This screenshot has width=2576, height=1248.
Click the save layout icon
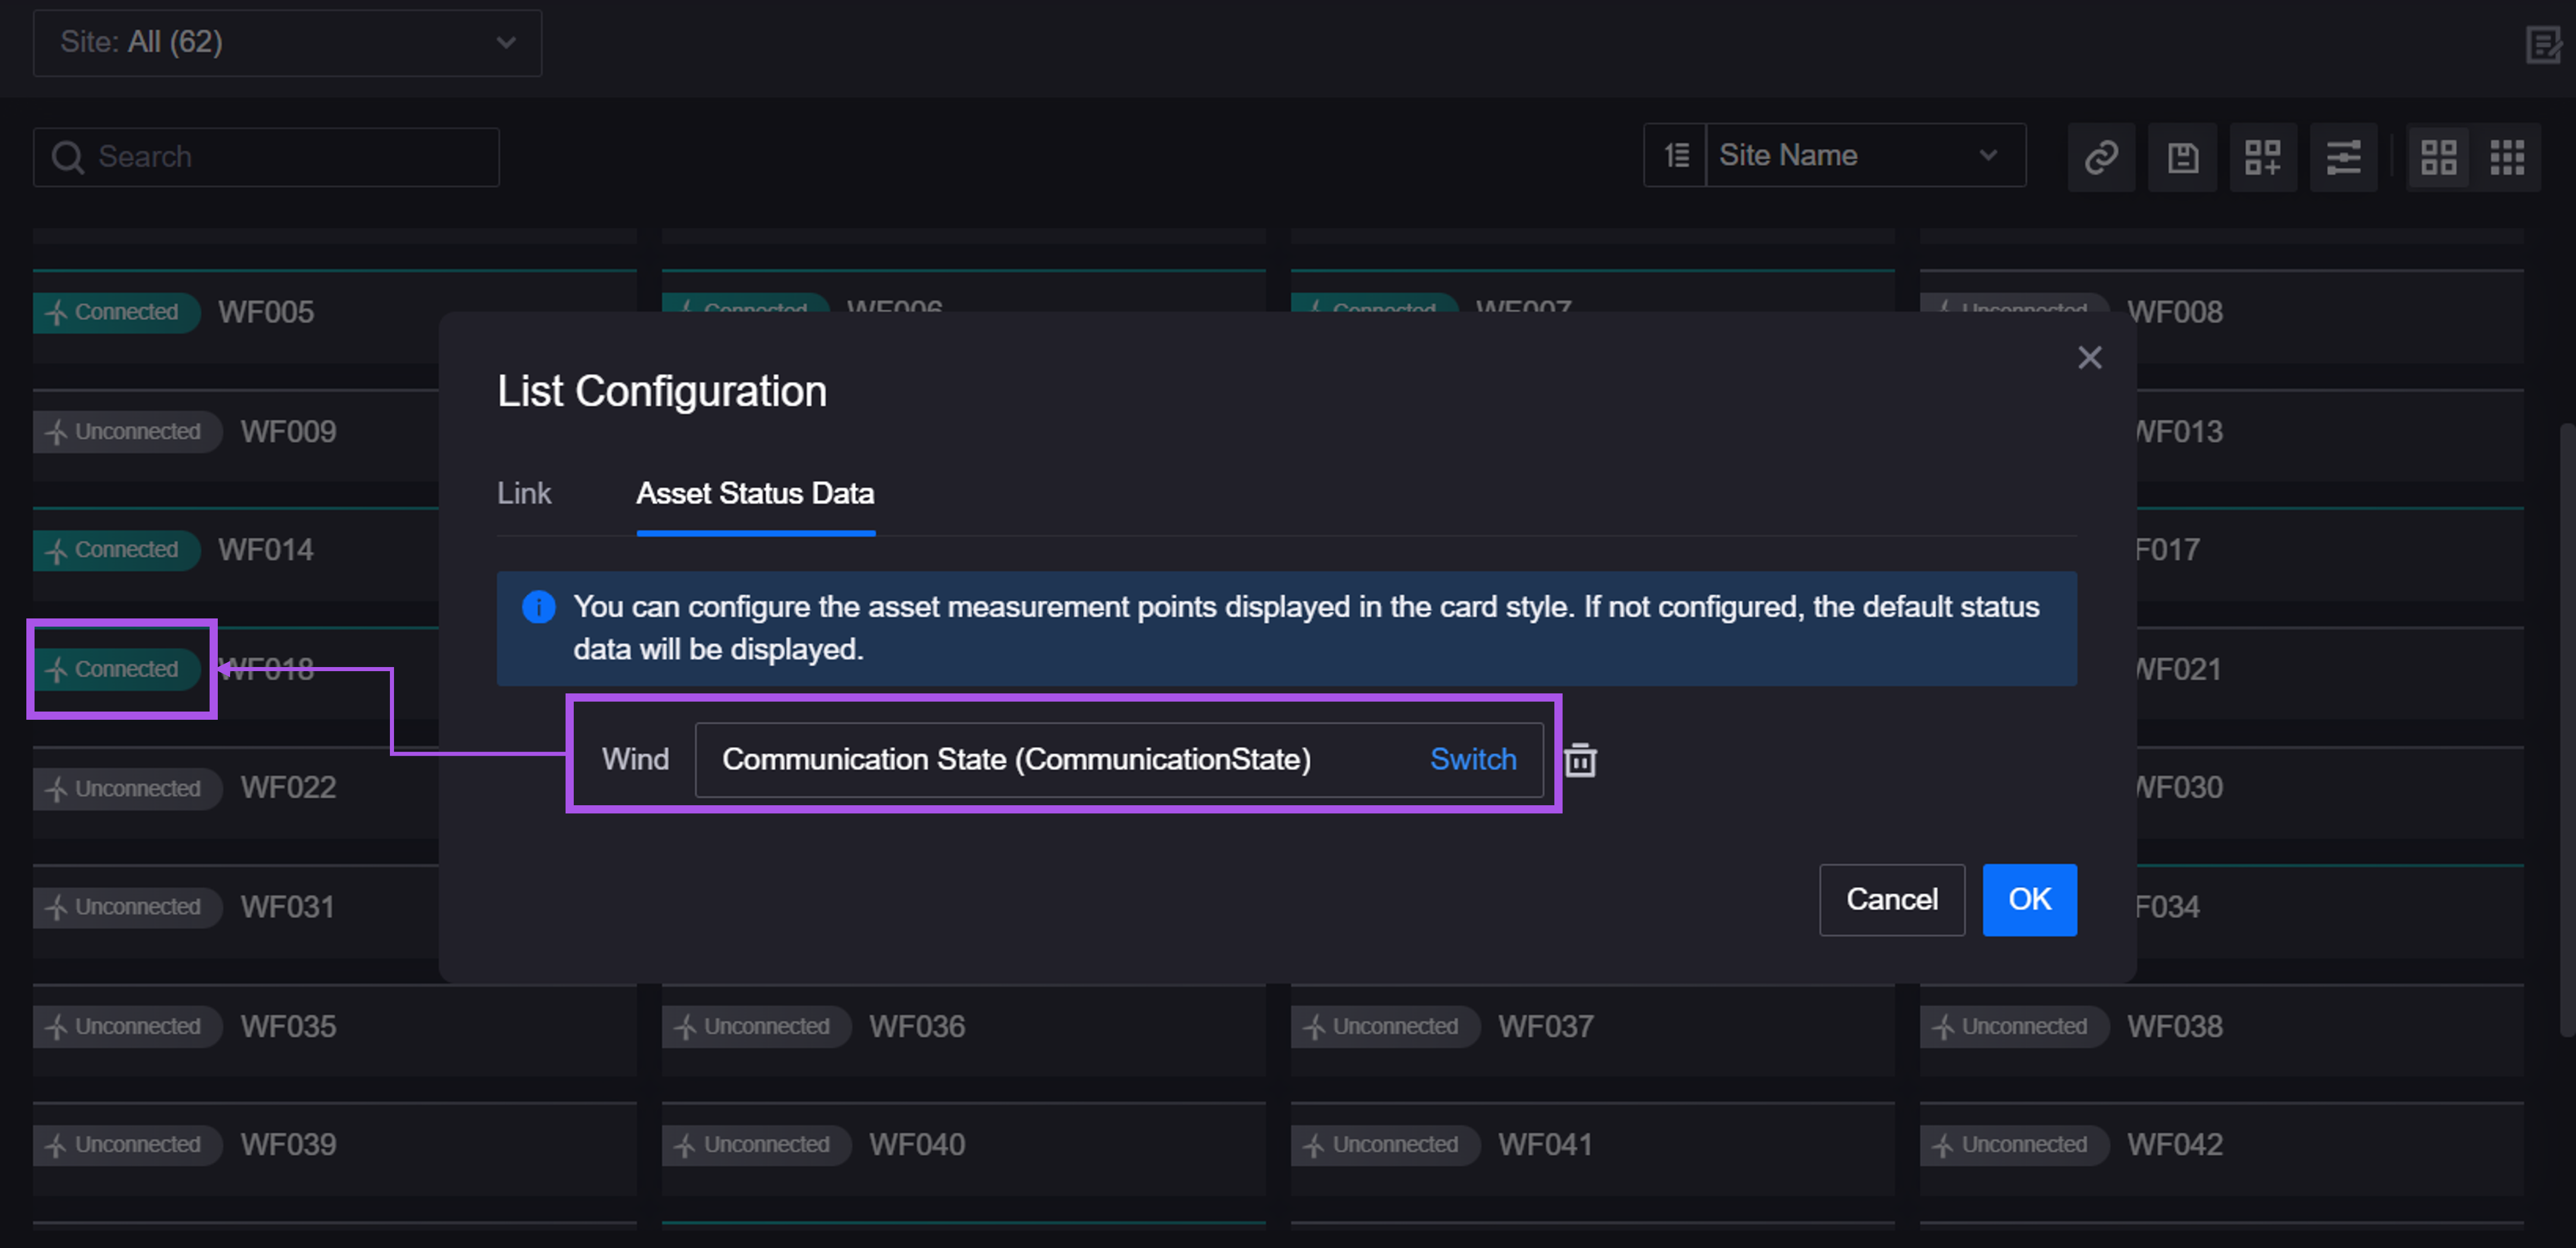click(2182, 157)
